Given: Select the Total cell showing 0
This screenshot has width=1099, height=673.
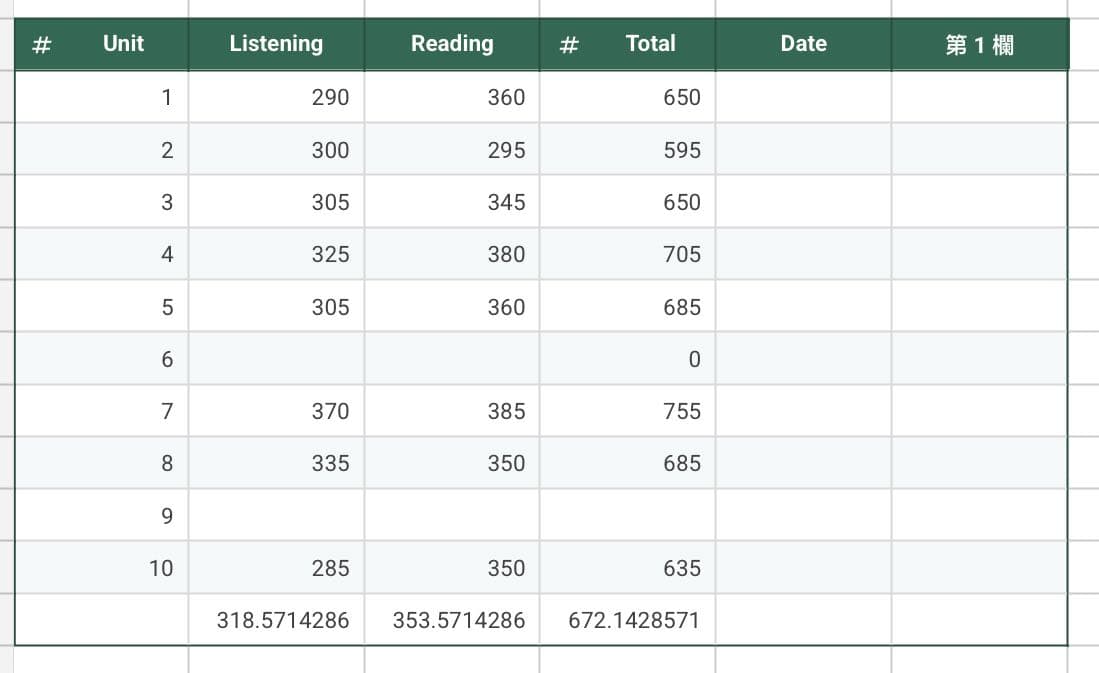Looking at the screenshot, I should 628,358.
